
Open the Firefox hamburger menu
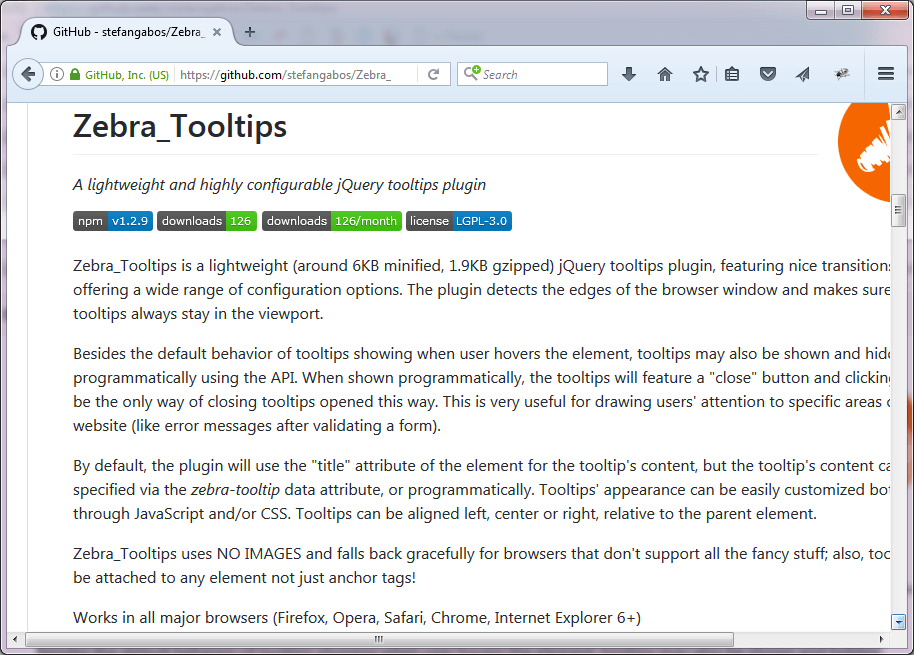pyautogui.click(x=885, y=74)
